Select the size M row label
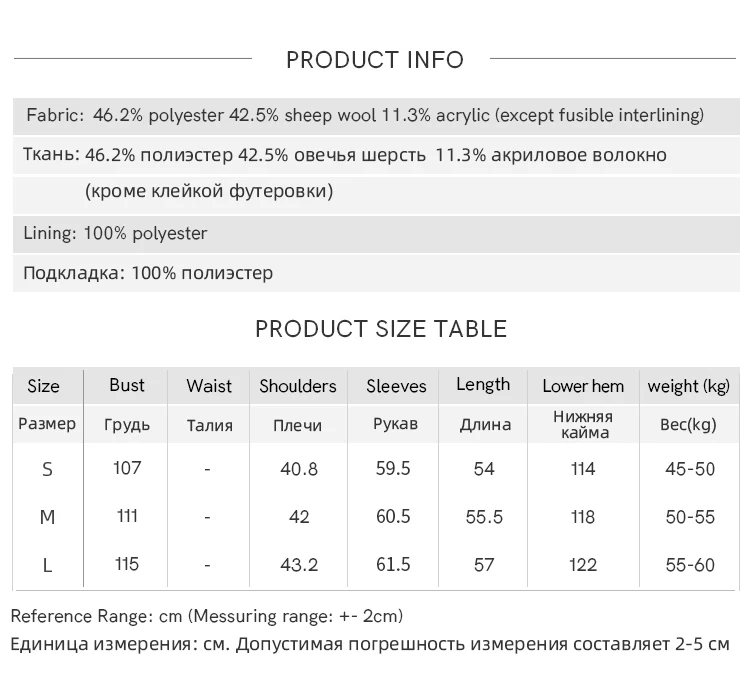Viewport: 750px width, 692px height. 47,517
